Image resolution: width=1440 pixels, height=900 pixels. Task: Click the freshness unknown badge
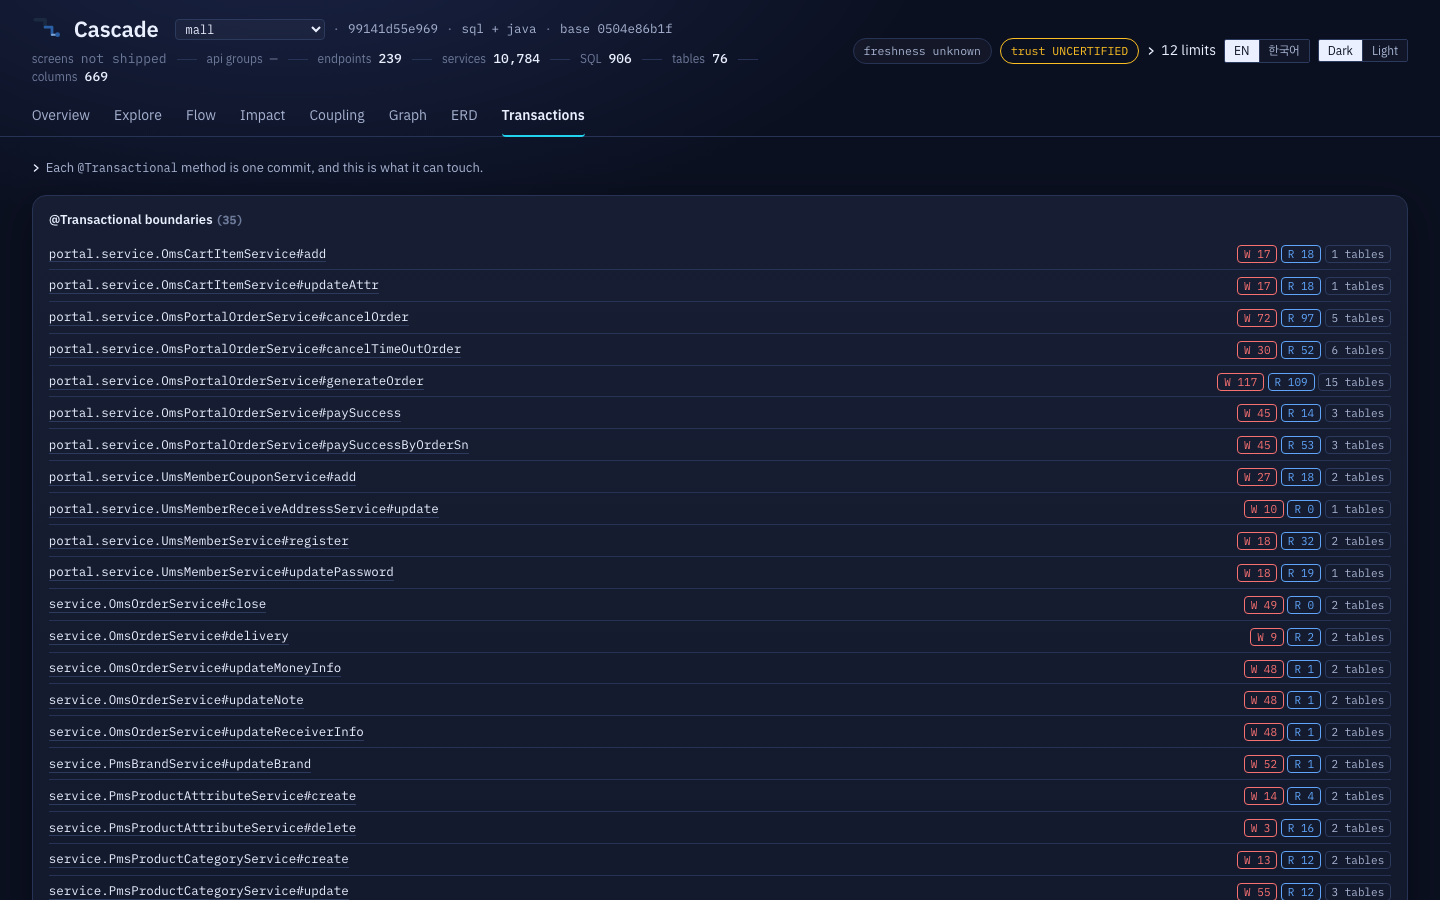922,51
